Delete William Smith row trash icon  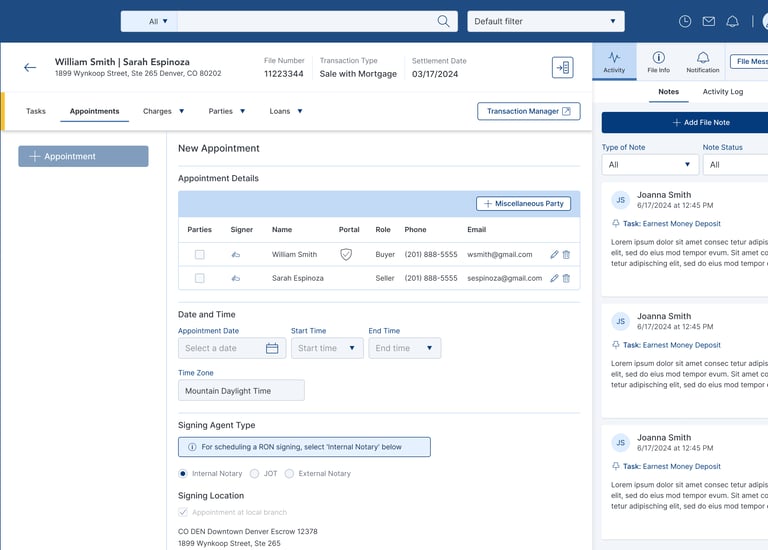(x=566, y=254)
